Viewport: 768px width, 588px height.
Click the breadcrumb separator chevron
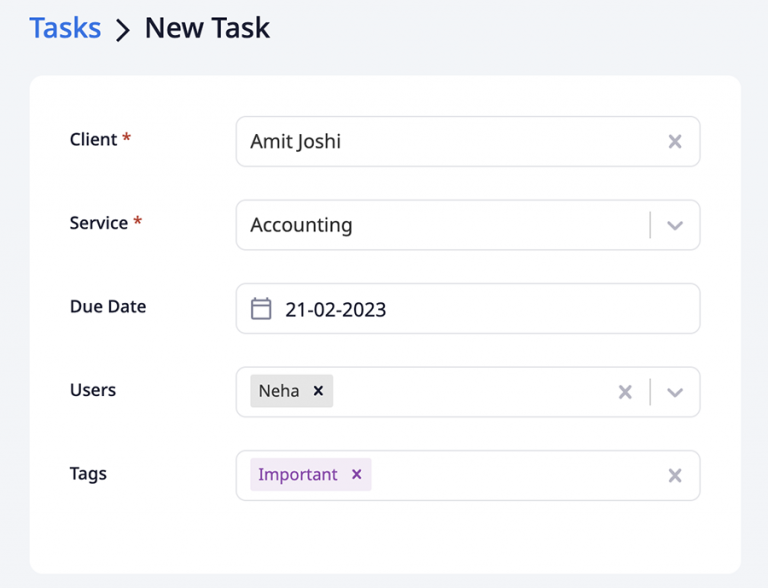pyautogui.click(x=122, y=30)
